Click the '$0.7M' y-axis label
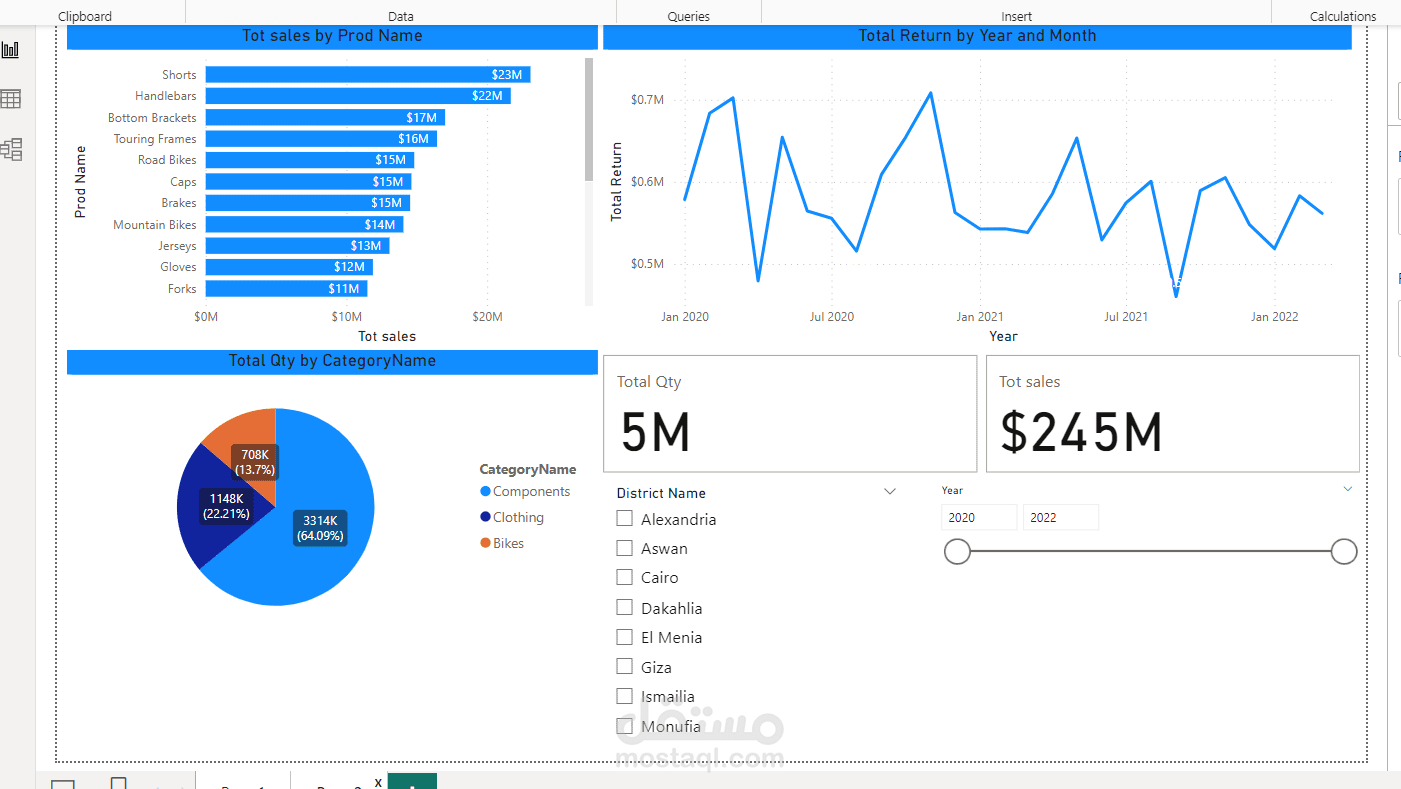Image resolution: width=1401 pixels, height=789 pixels. tap(647, 100)
